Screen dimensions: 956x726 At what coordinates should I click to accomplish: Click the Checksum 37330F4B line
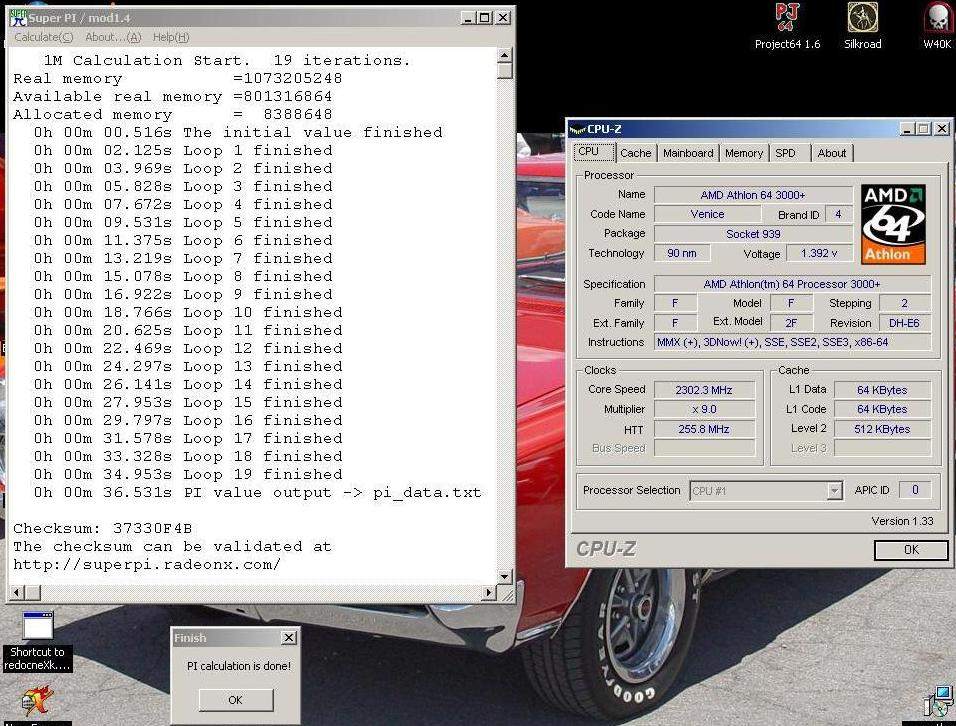pos(102,528)
